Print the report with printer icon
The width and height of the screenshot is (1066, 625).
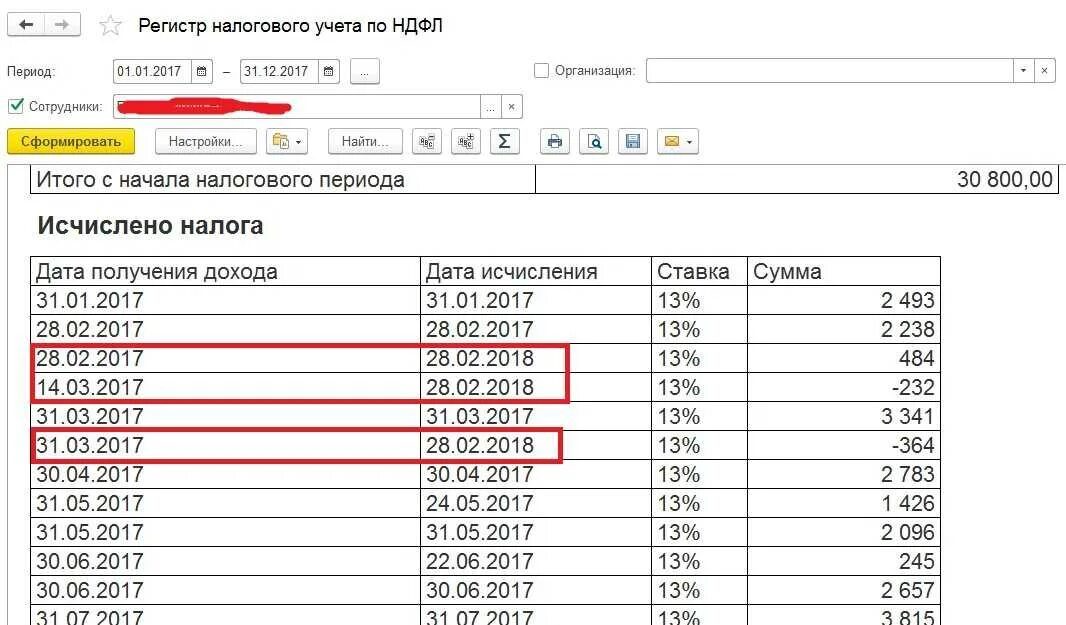pyautogui.click(x=555, y=141)
